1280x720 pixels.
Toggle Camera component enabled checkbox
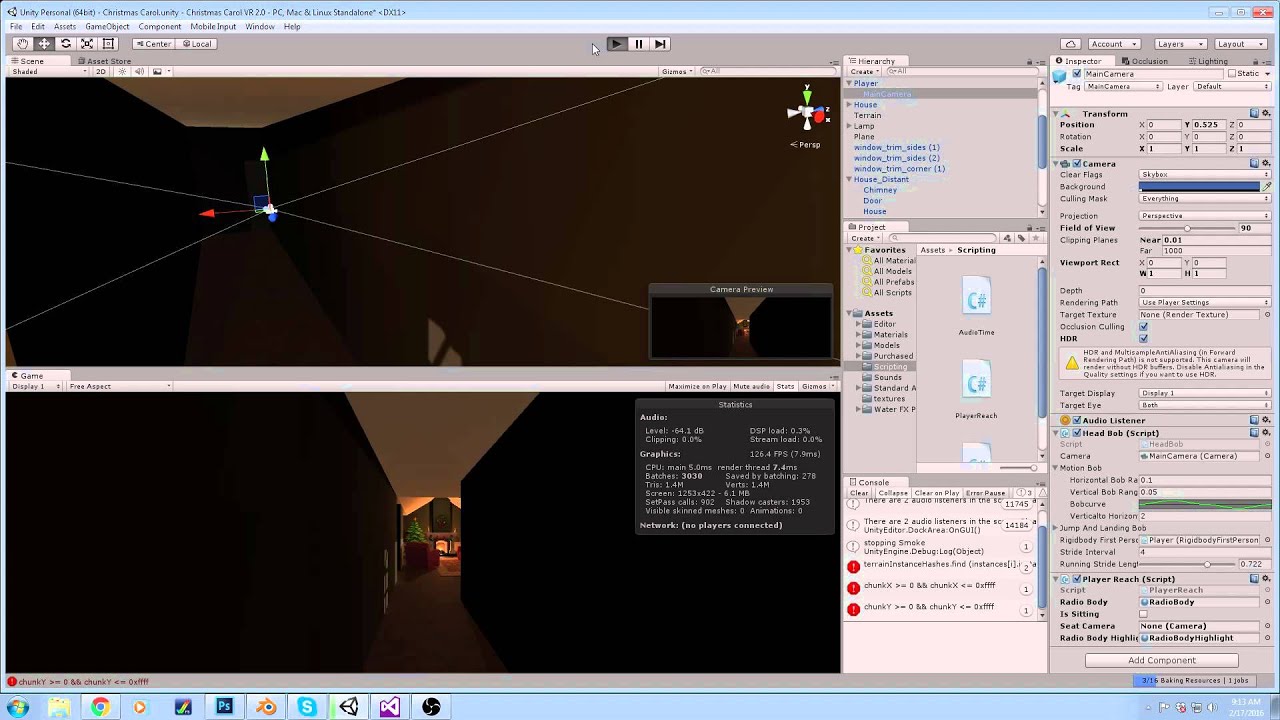coord(1077,163)
